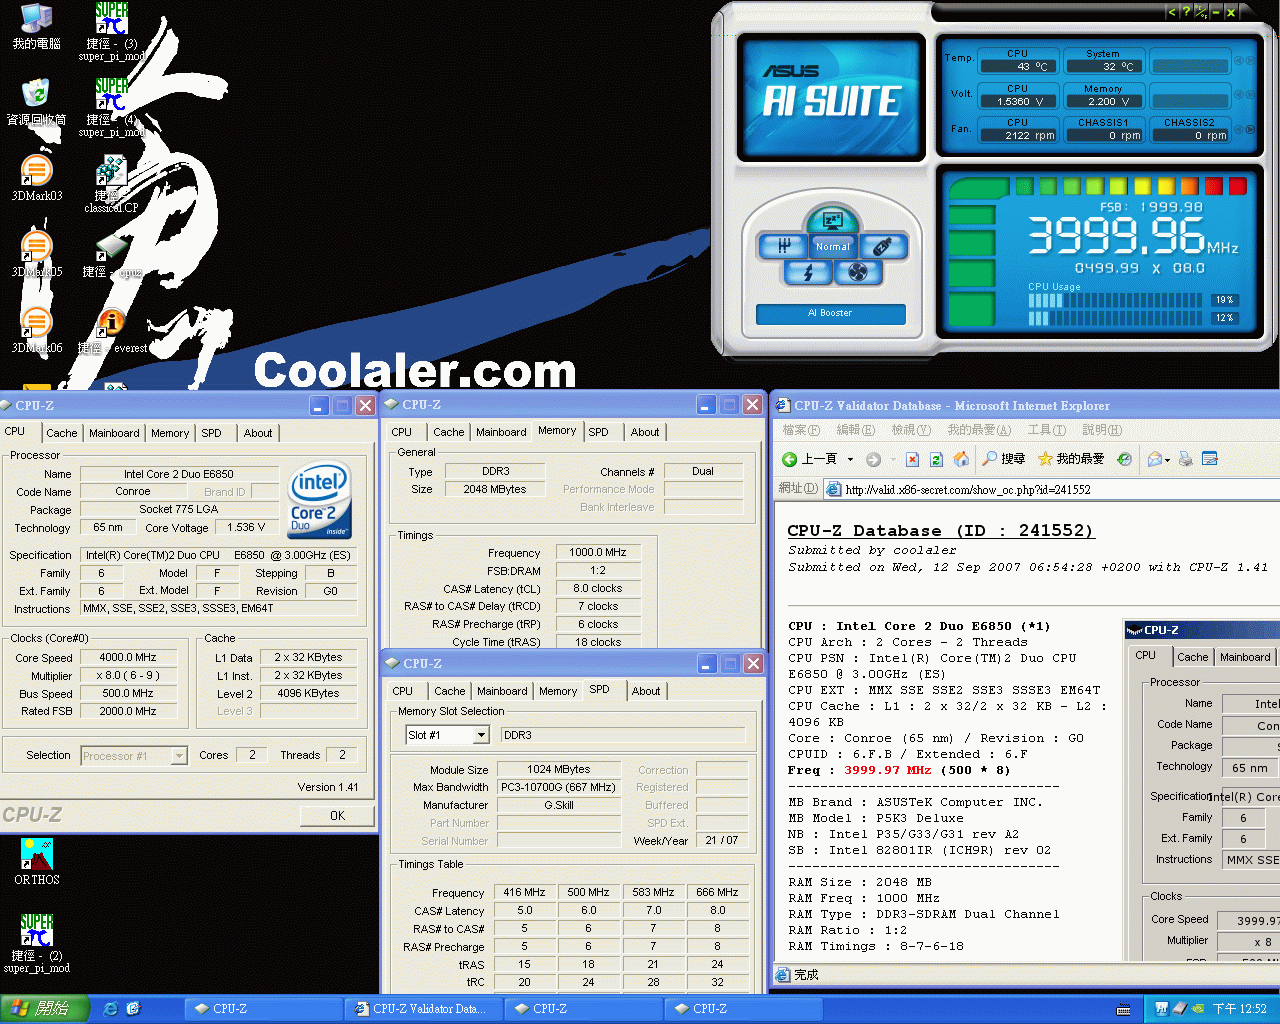The image size is (1280, 1024).
Task: Open the everest desktop shortcut
Action: (x=112, y=330)
